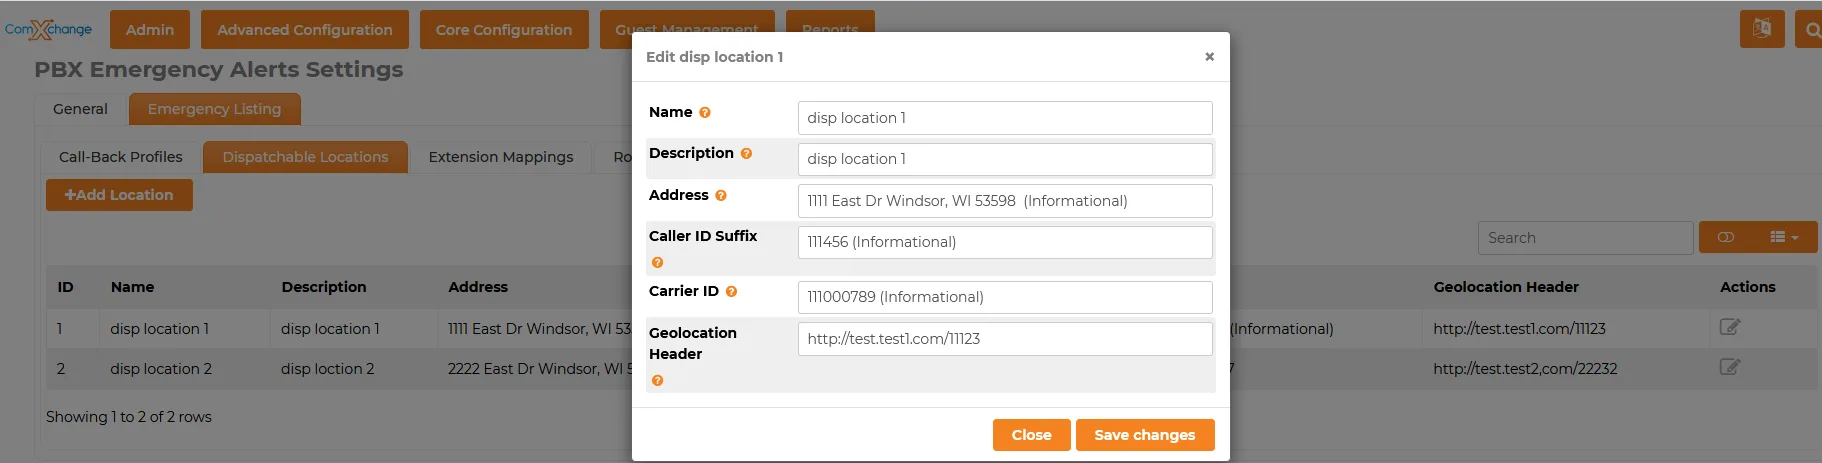This screenshot has height=463, width=1822.
Task: Open the Address field help icon
Action: pyautogui.click(x=721, y=196)
